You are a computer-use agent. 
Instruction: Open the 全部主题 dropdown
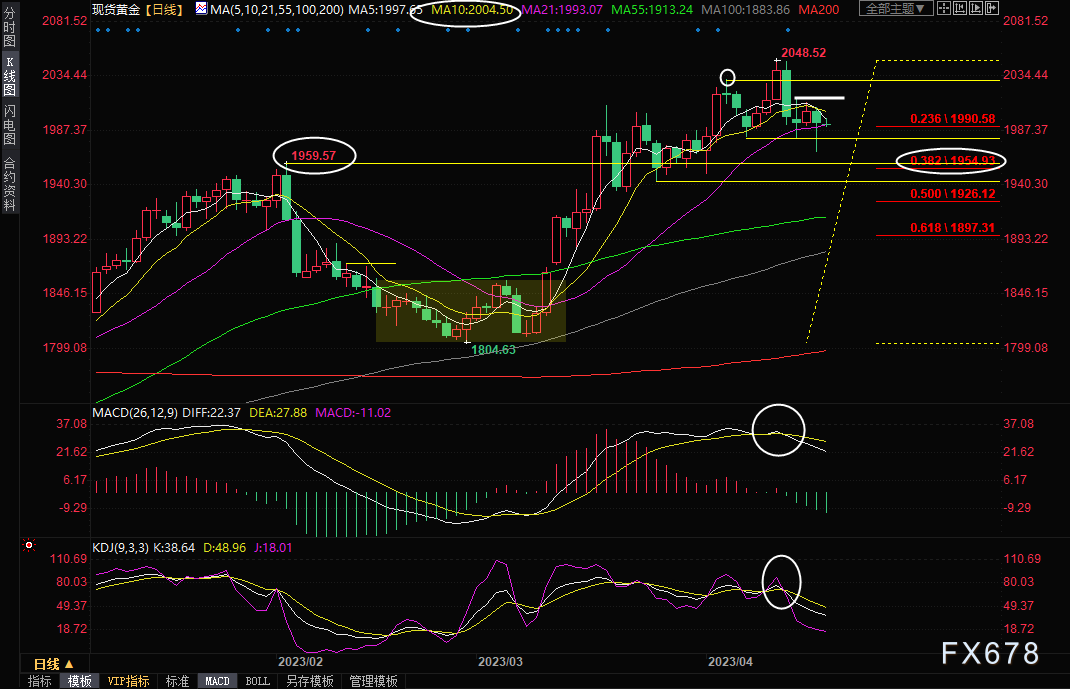[896, 8]
